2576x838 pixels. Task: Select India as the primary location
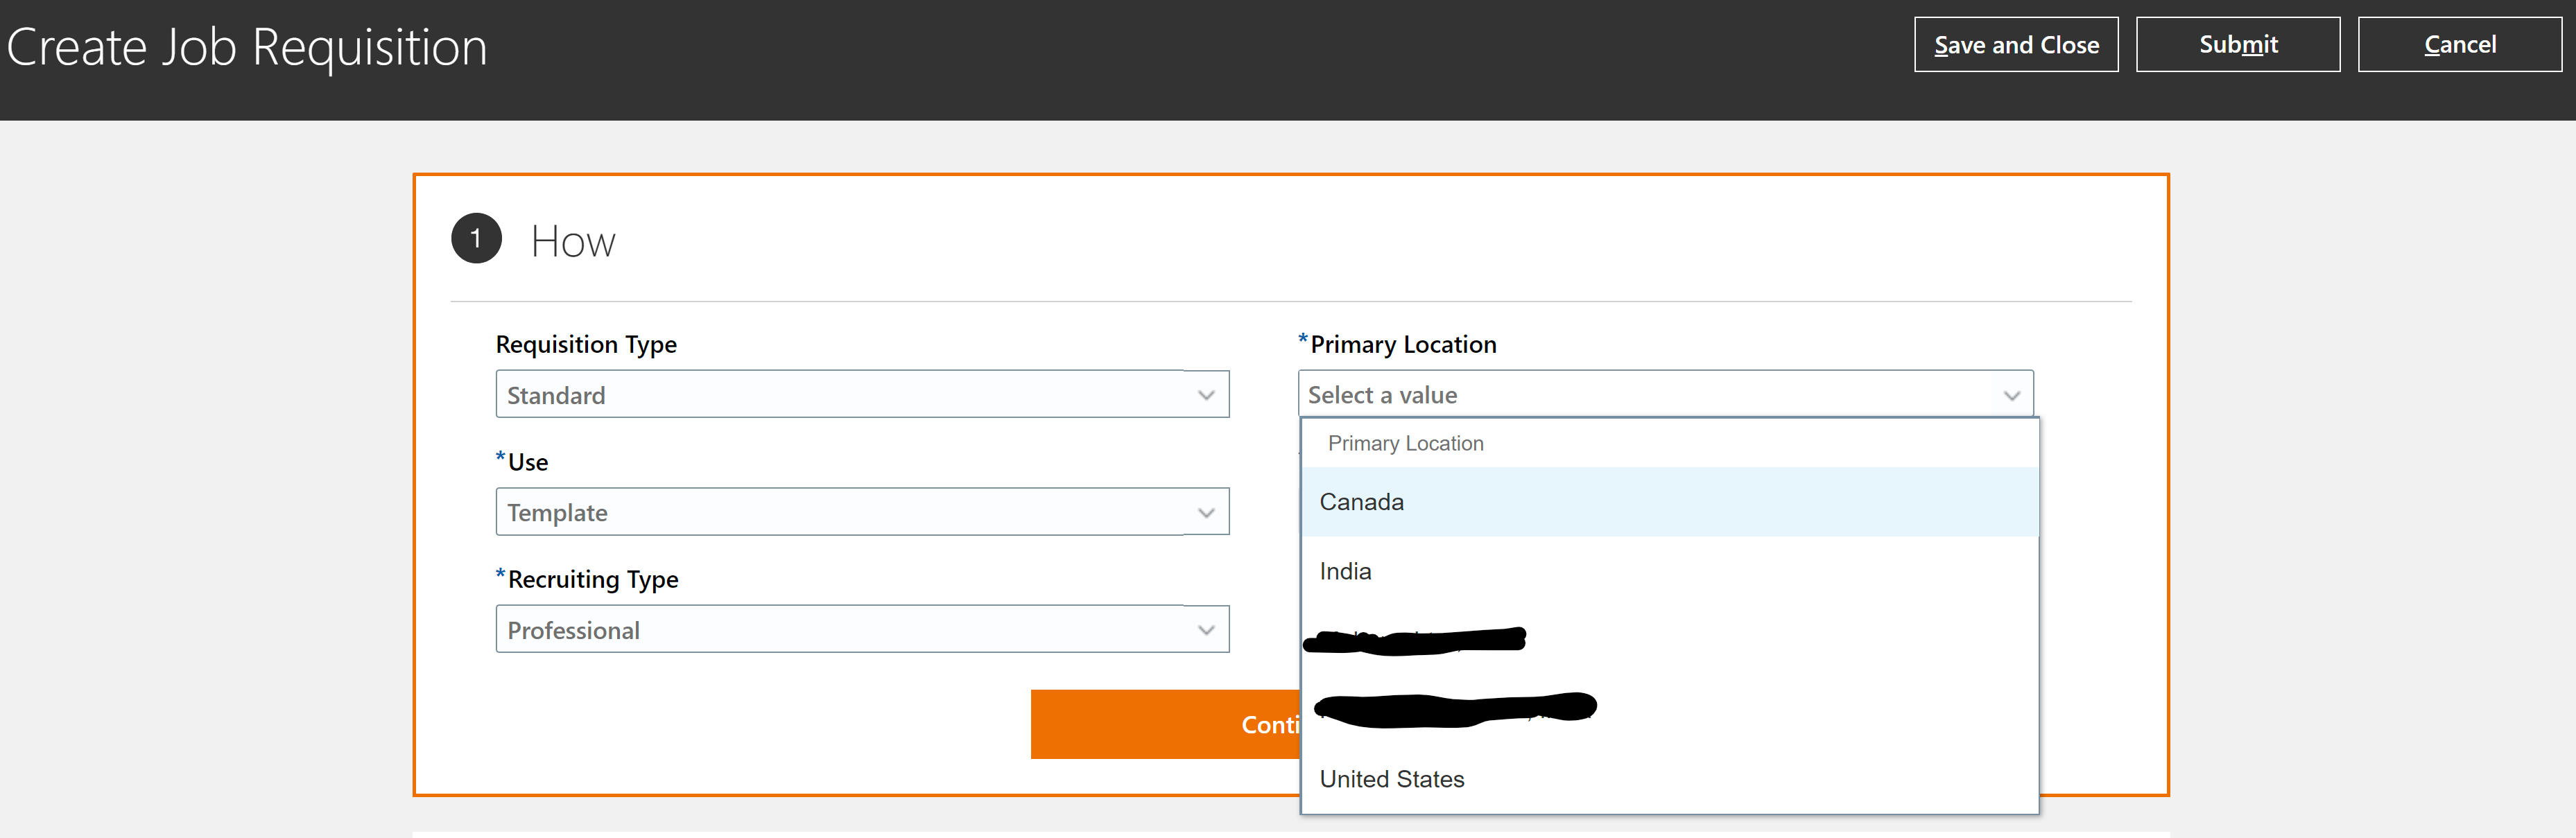(1345, 570)
